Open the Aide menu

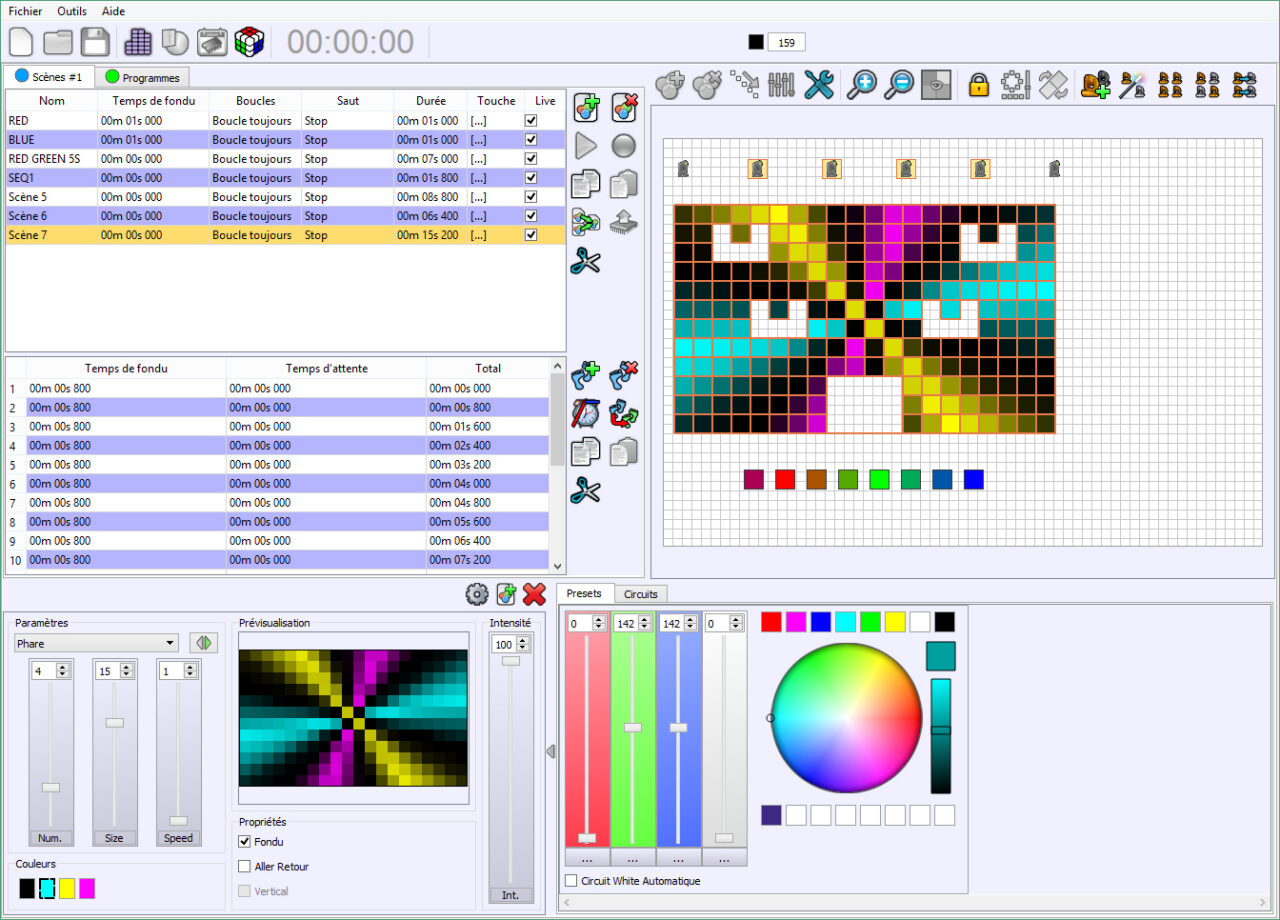(x=113, y=11)
